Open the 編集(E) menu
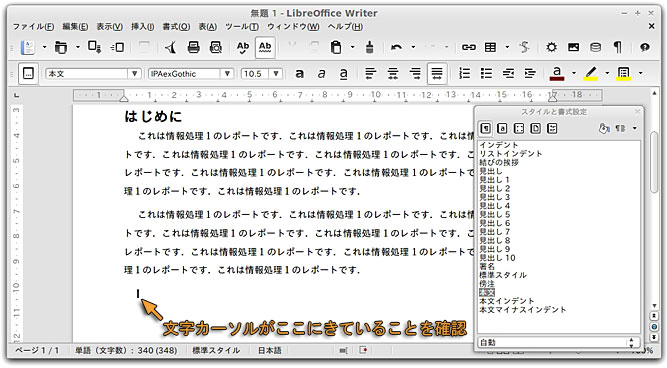667x368 pixels. click(75, 26)
